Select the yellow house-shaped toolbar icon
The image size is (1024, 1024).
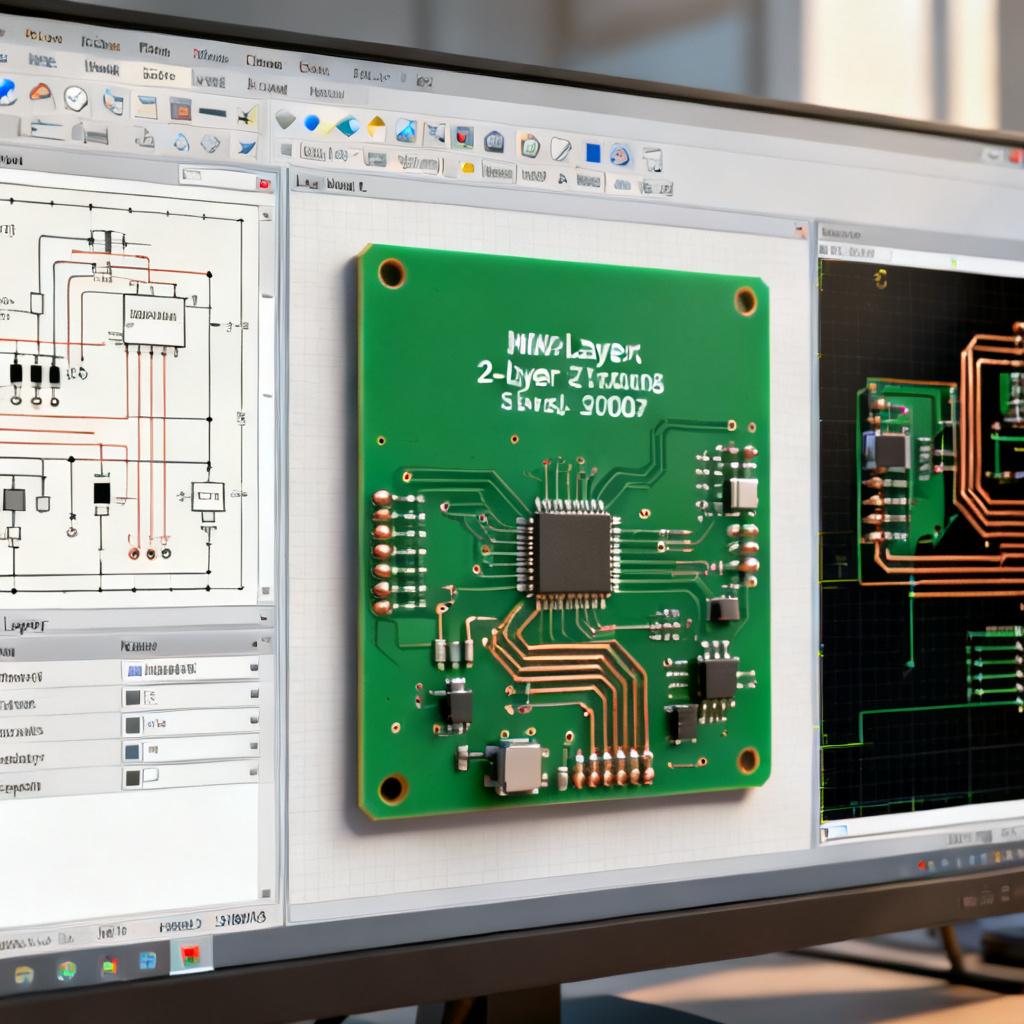click(x=376, y=128)
